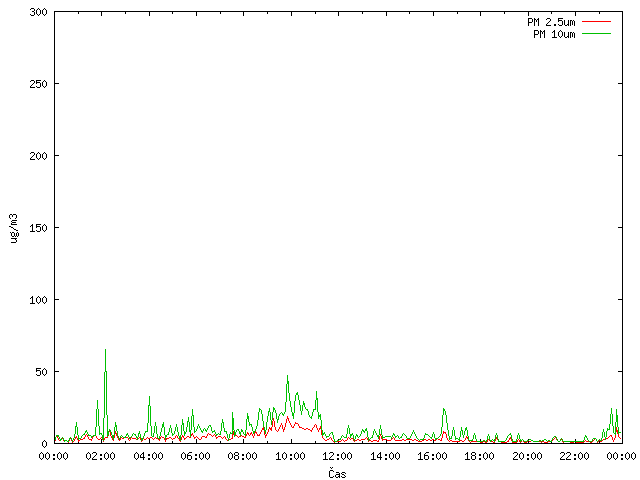Click the 0 y-axis label
This screenshot has height=480, width=640.
(44, 444)
